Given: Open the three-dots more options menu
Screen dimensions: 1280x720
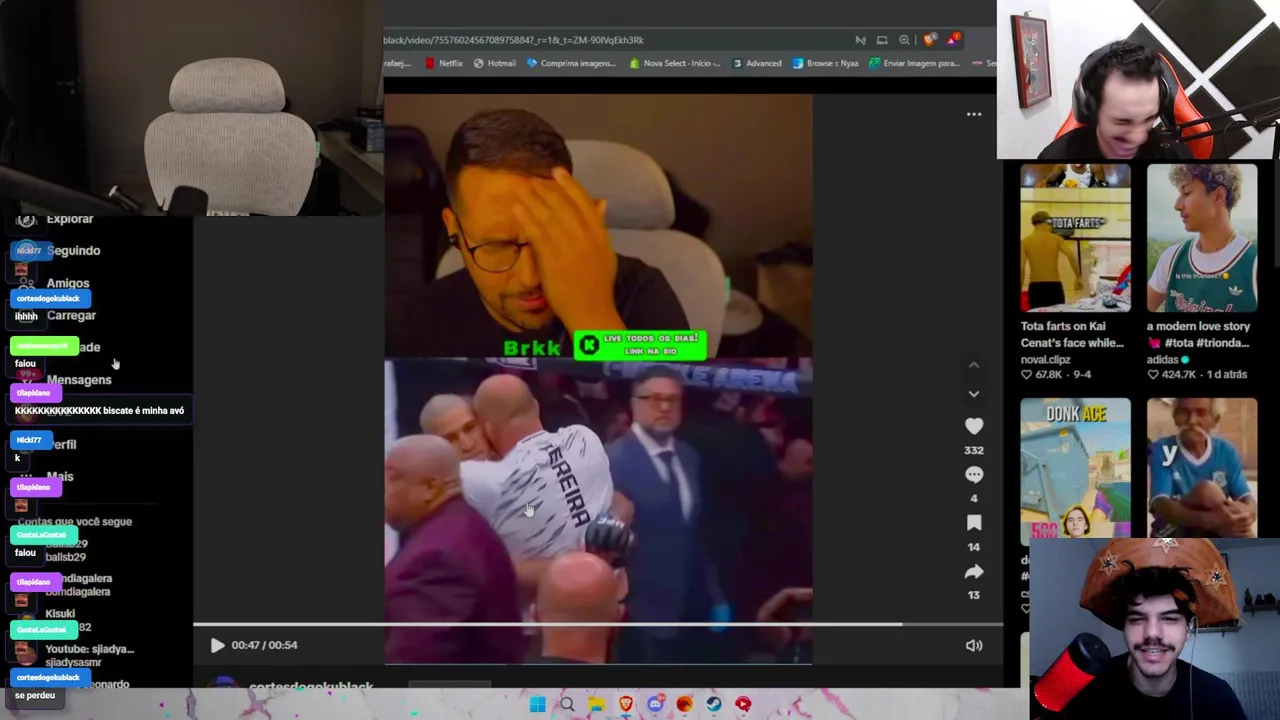Looking at the screenshot, I should point(974,114).
